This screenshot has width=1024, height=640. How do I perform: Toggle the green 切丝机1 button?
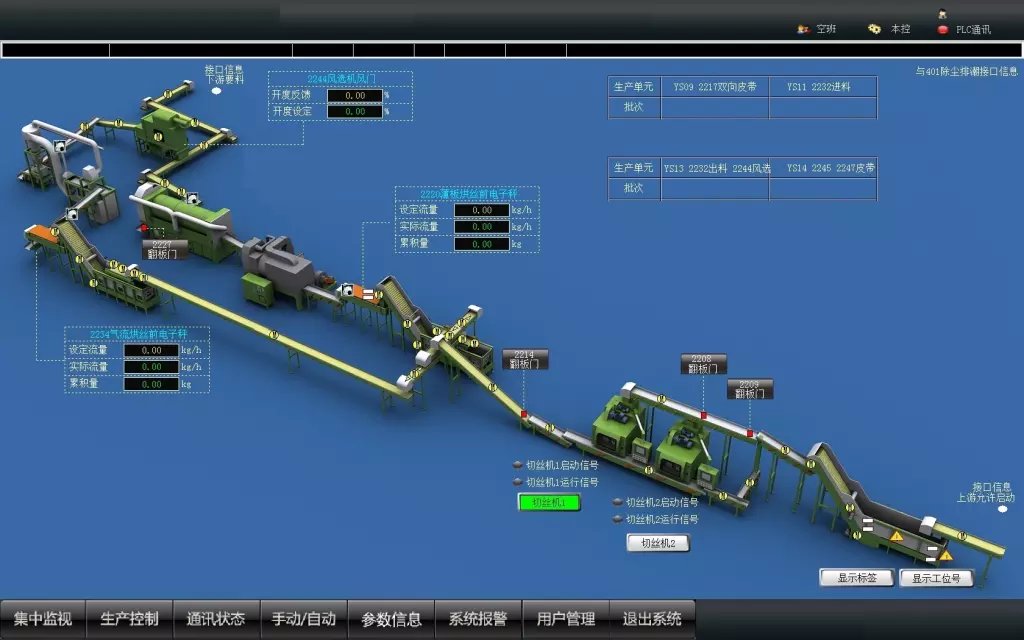click(549, 502)
